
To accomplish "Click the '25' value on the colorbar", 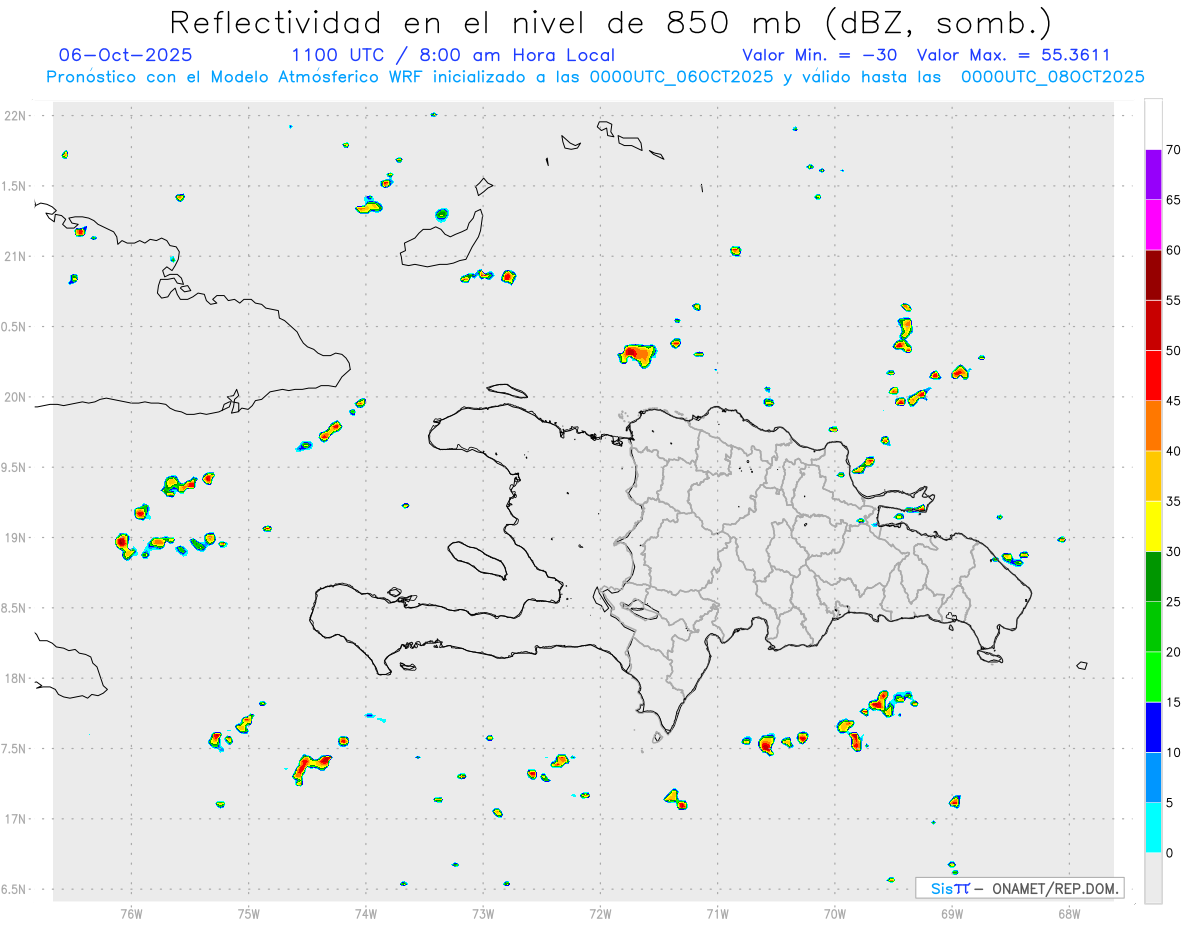I will 1173,602.
